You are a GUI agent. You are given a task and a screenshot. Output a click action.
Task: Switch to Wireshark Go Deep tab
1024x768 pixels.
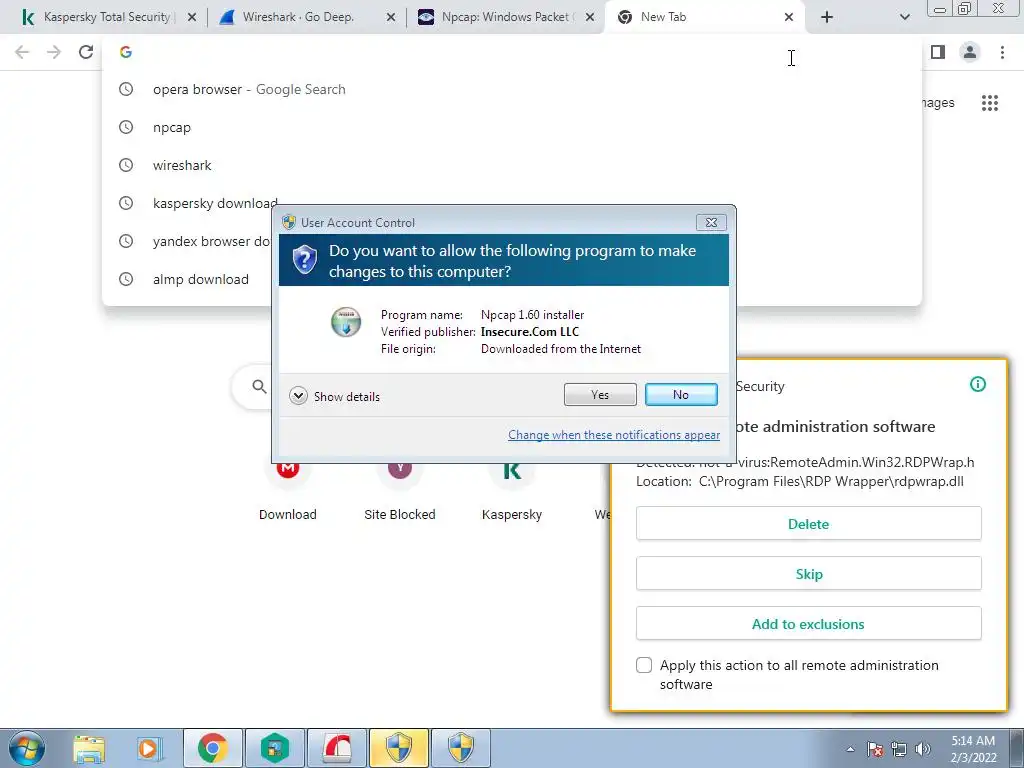[298, 17]
